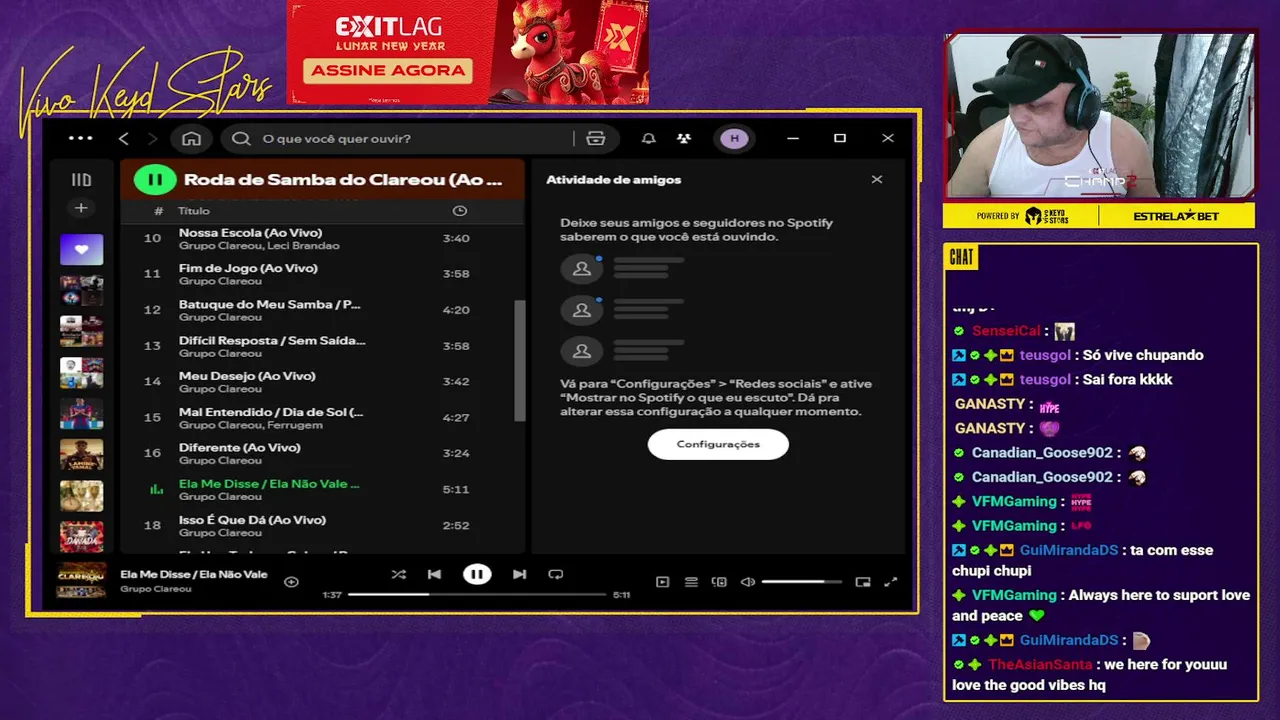Open Now Playing view
Image resolution: width=1280 pixels, height=720 pixels.
point(662,582)
